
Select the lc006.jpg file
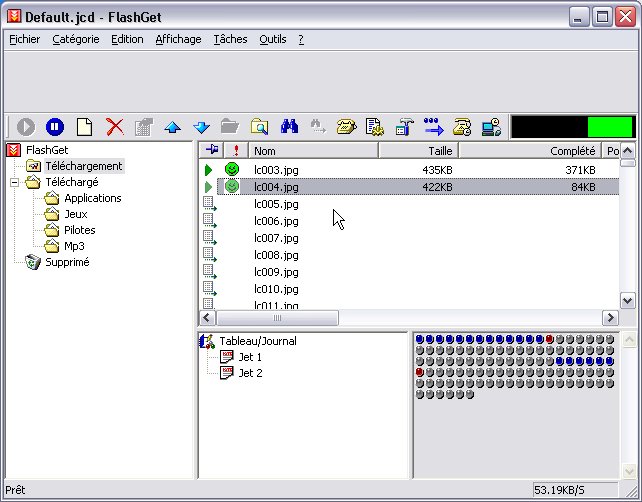(276, 221)
